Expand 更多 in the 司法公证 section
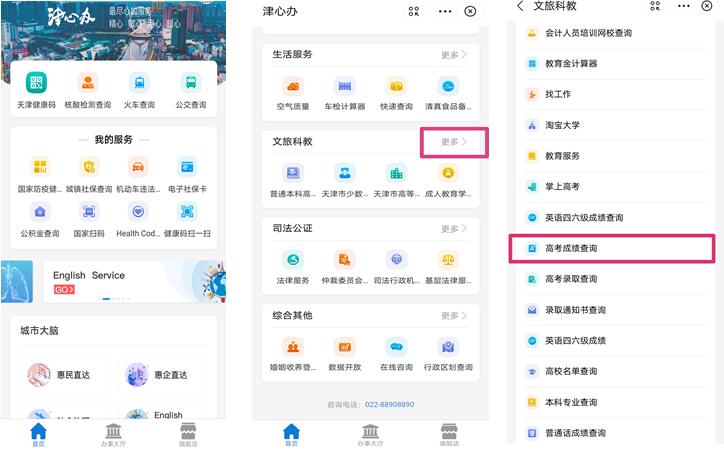The width and height of the screenshot is (724, 471). (454, 229)
